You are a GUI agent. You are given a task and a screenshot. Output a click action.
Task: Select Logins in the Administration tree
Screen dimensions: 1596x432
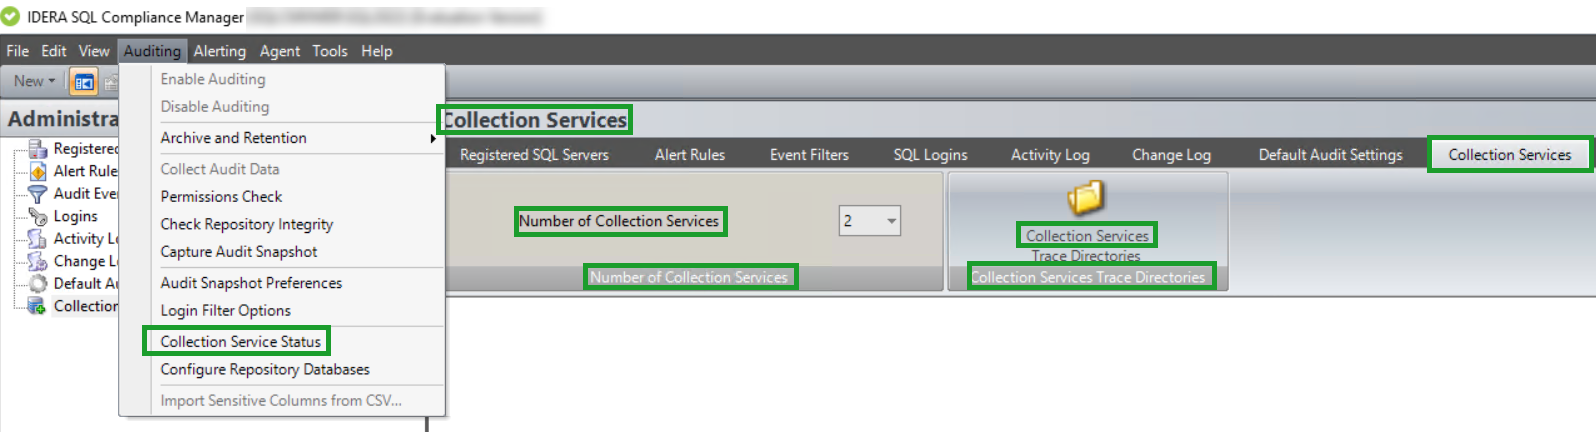tap(76, 216)
